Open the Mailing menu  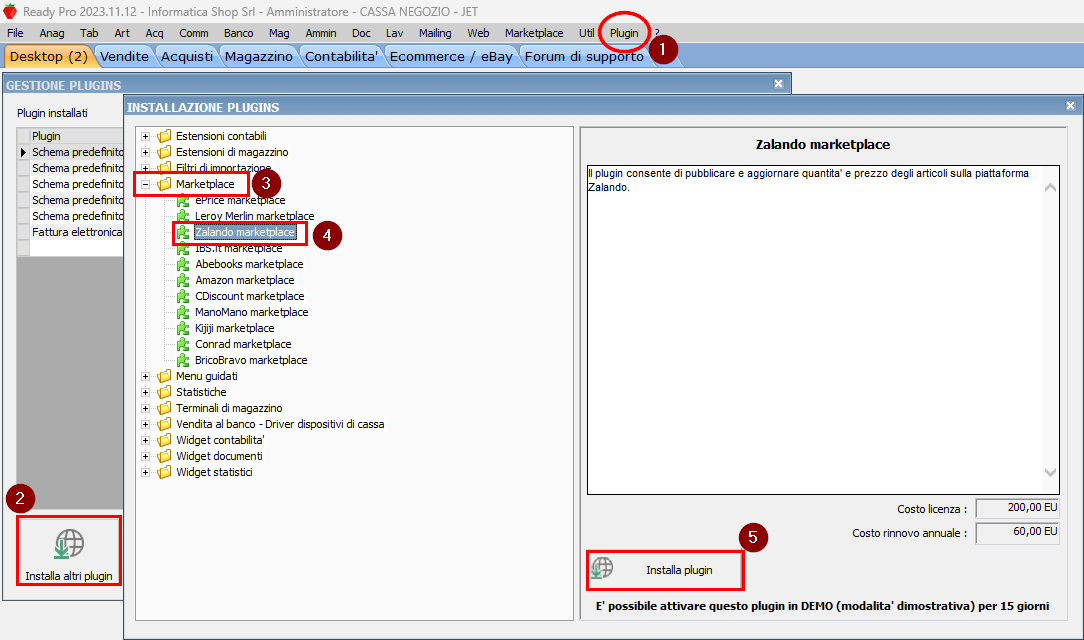435,33
